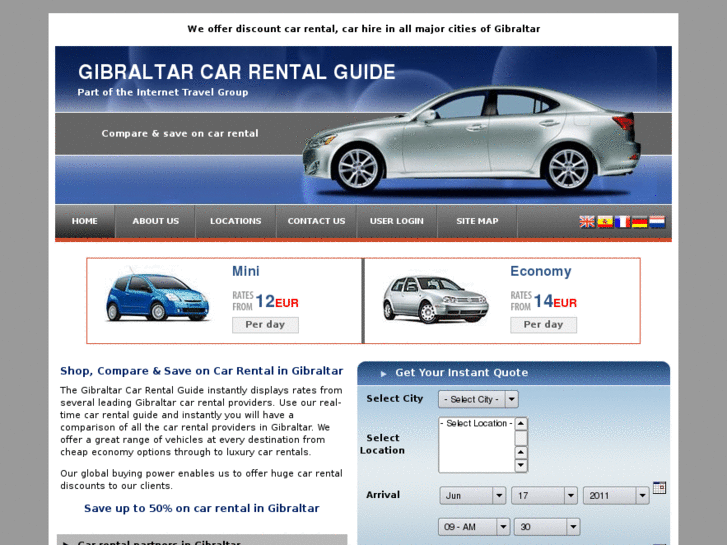
Task: Click the Select Location list bottom scroll-down arrow
Action: click(x=521, y=465)
